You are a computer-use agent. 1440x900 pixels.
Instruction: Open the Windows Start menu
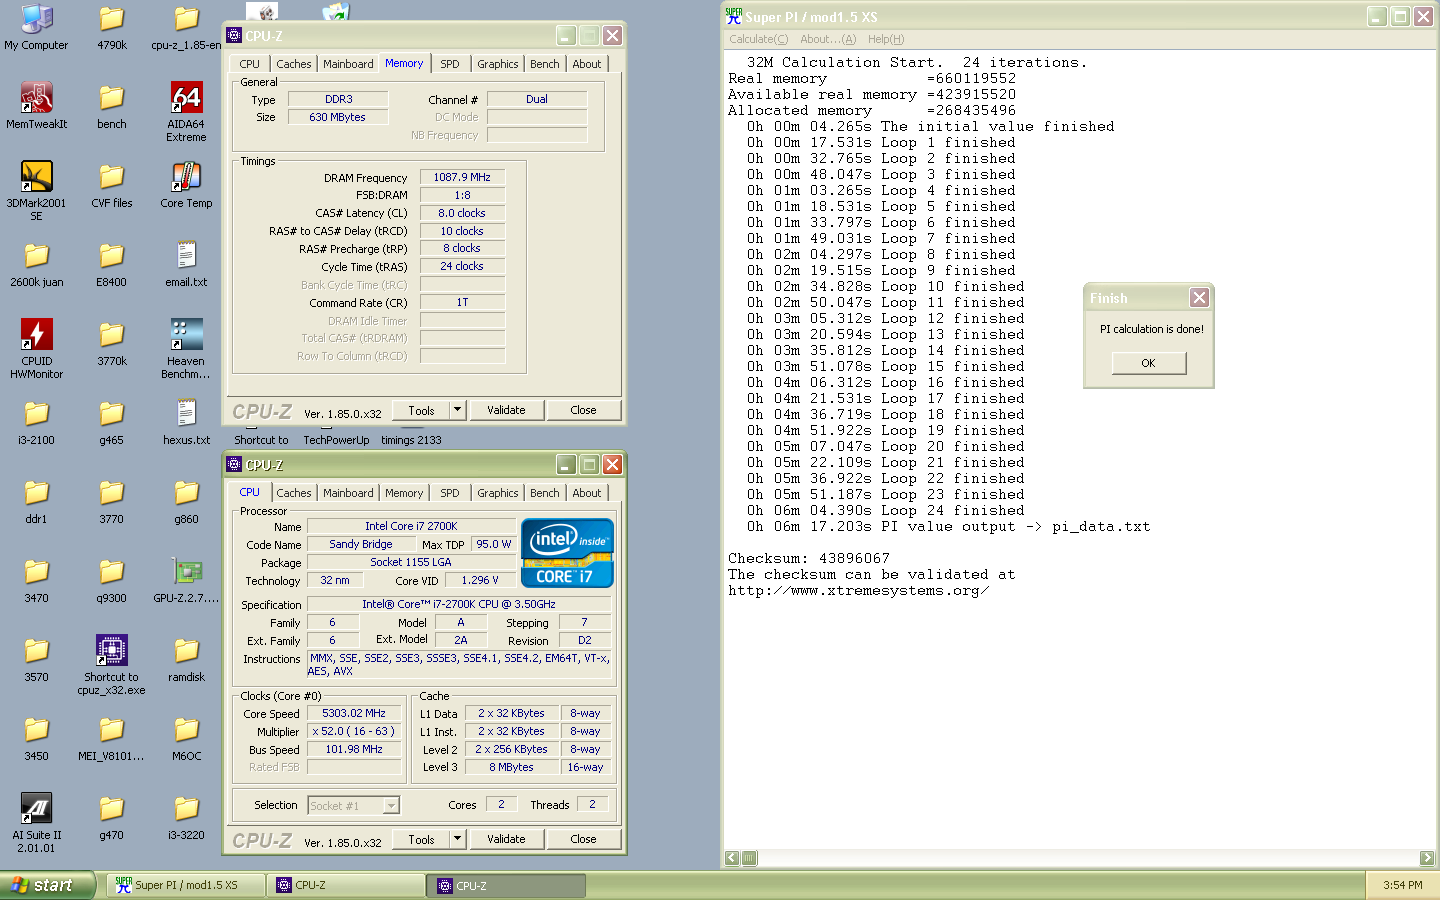[x=47, y=885]
